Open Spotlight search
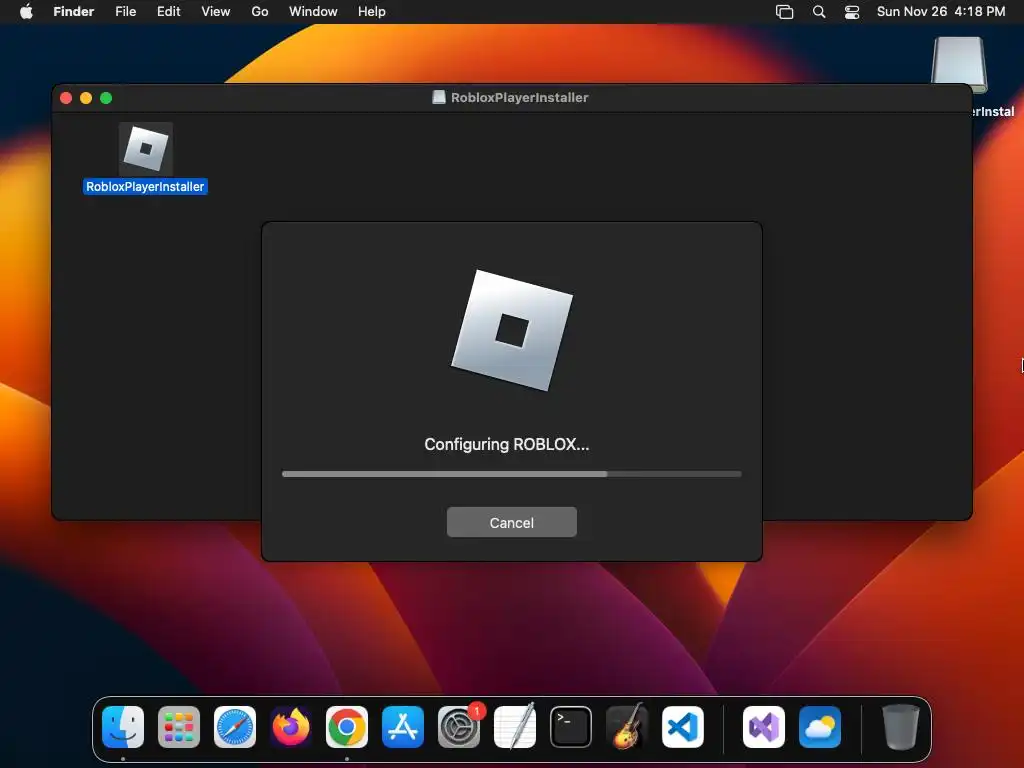The height and width of the screenshot is (768, 1024). click(819, 12)
